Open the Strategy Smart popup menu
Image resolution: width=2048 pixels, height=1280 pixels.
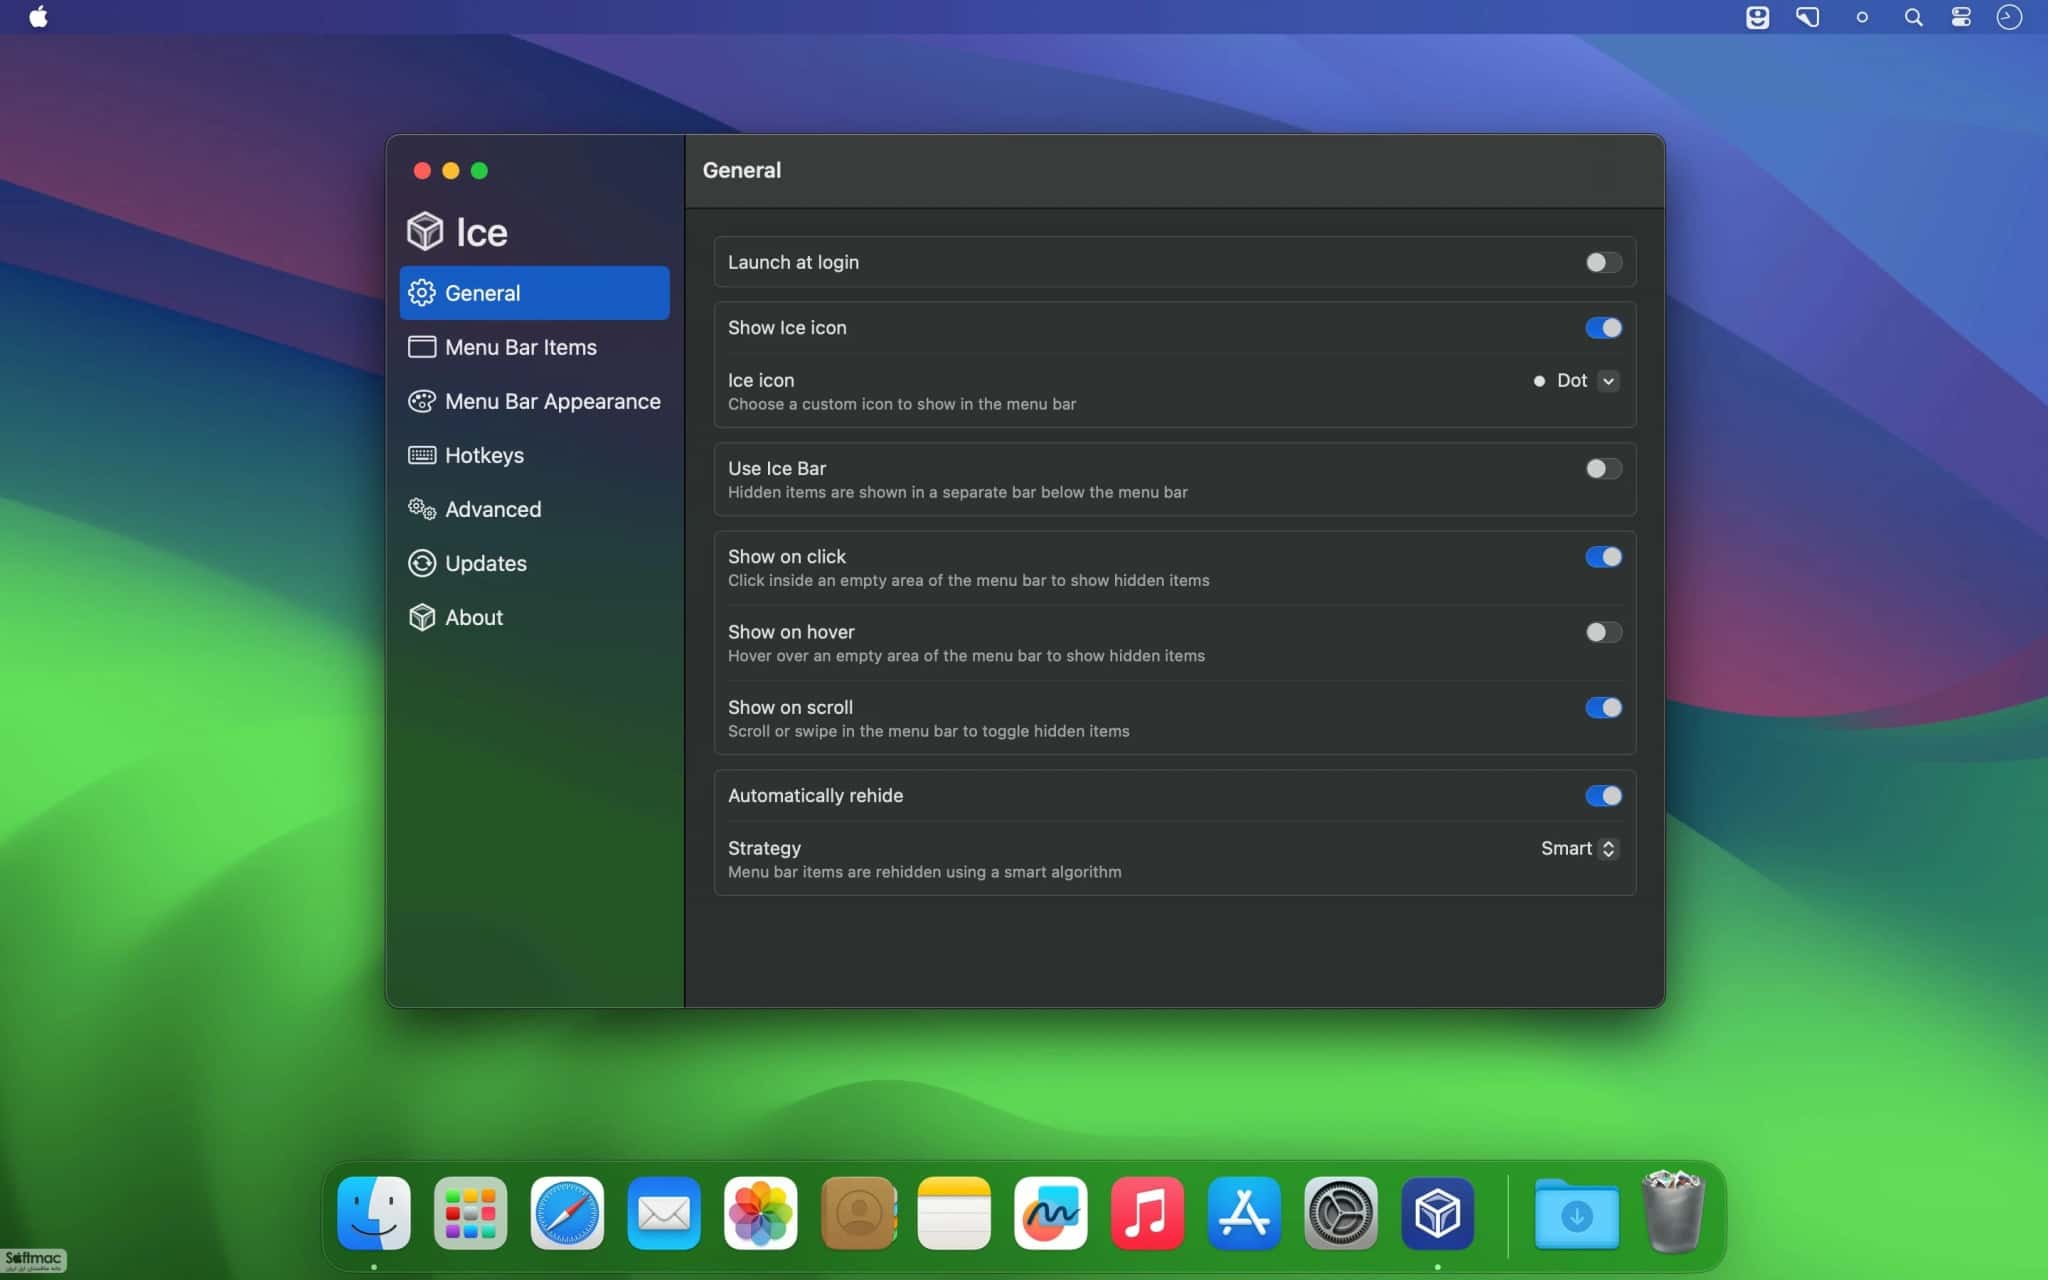coord(1580,849)
